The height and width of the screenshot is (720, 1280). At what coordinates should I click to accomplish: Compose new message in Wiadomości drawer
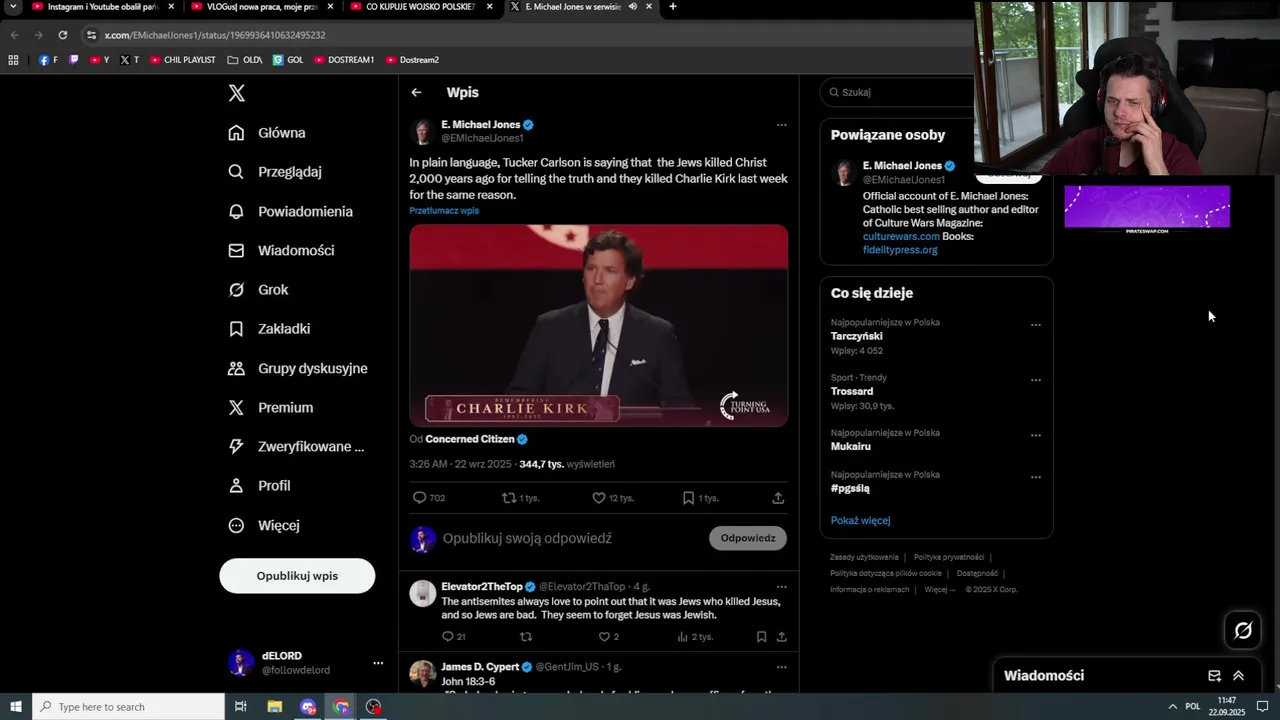coord(1214,676)
